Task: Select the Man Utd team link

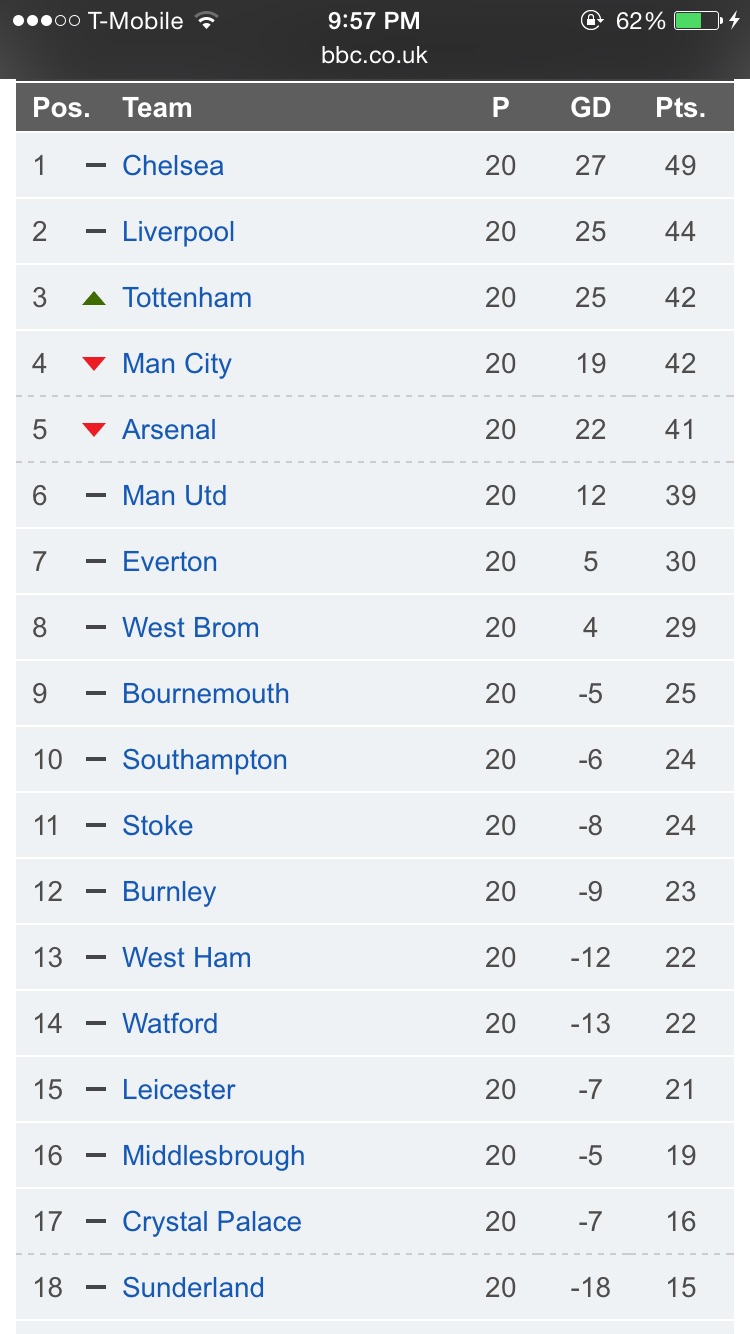Action: tap(174, 496)
